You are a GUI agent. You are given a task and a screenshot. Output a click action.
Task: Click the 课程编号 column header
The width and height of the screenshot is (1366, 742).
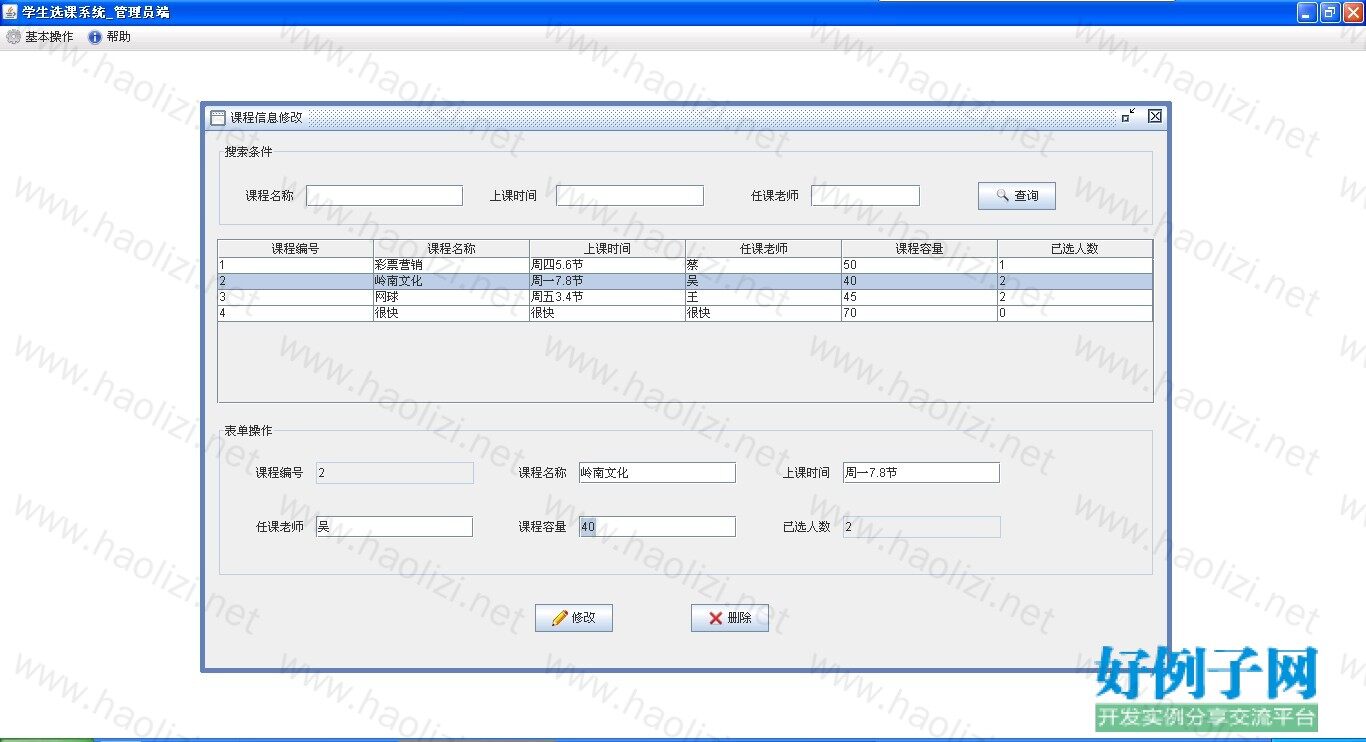point(295,248)
